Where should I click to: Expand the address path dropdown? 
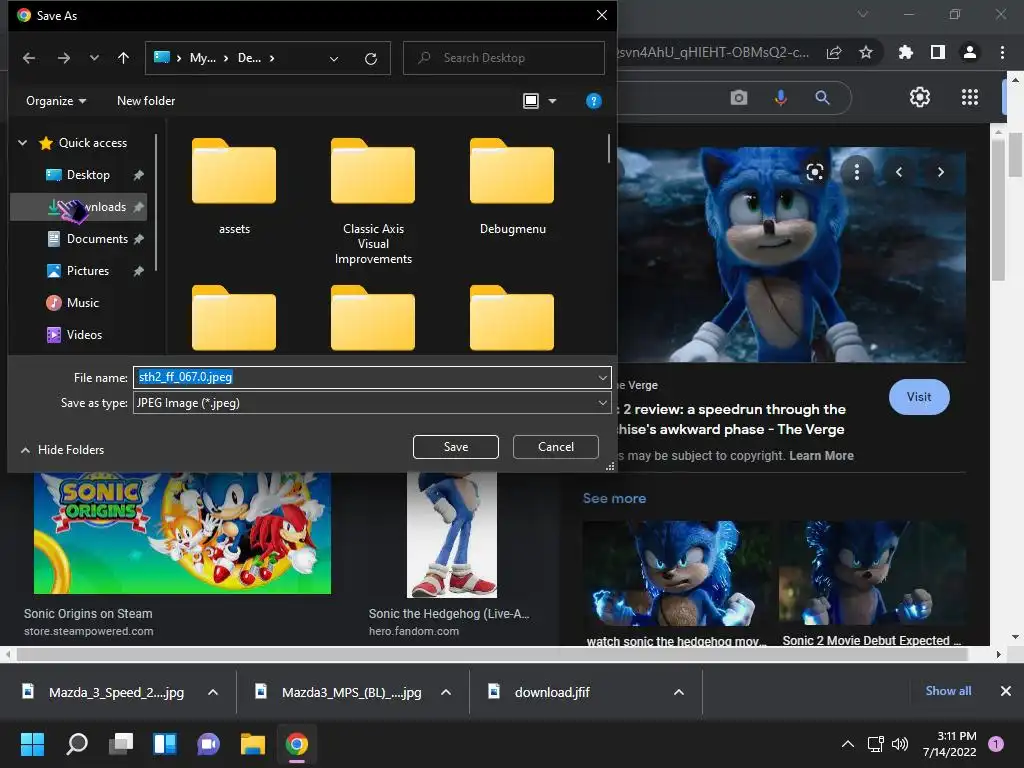334,59
